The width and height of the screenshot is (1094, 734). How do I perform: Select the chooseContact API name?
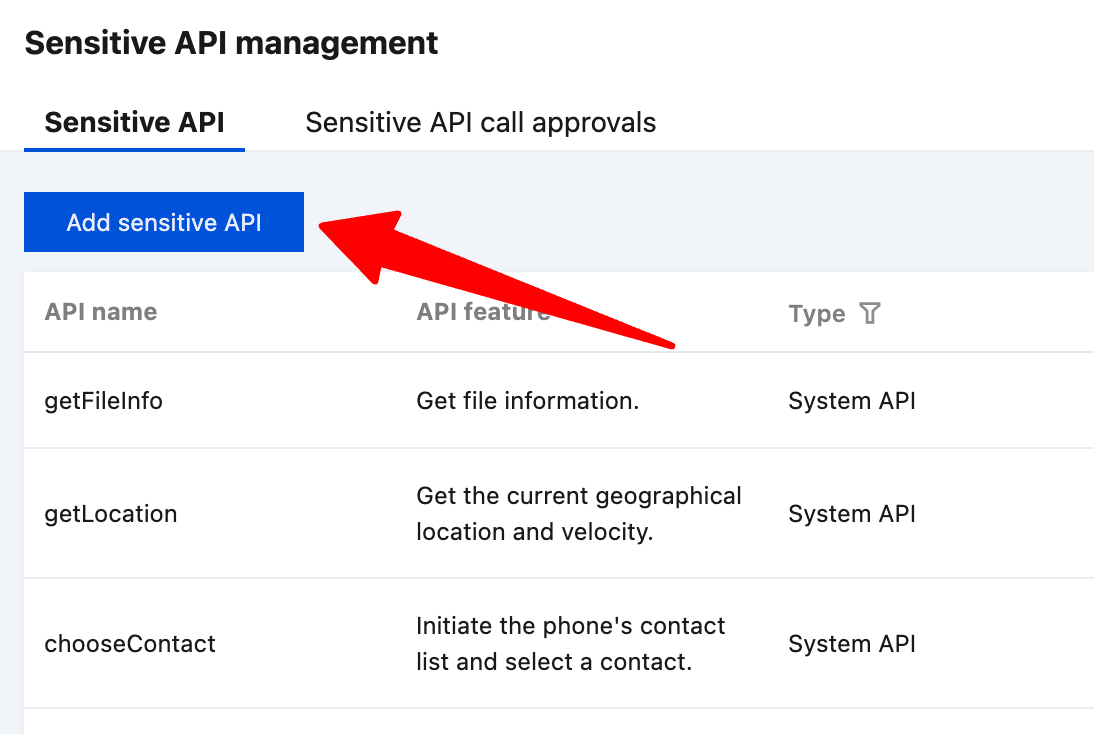130,644
